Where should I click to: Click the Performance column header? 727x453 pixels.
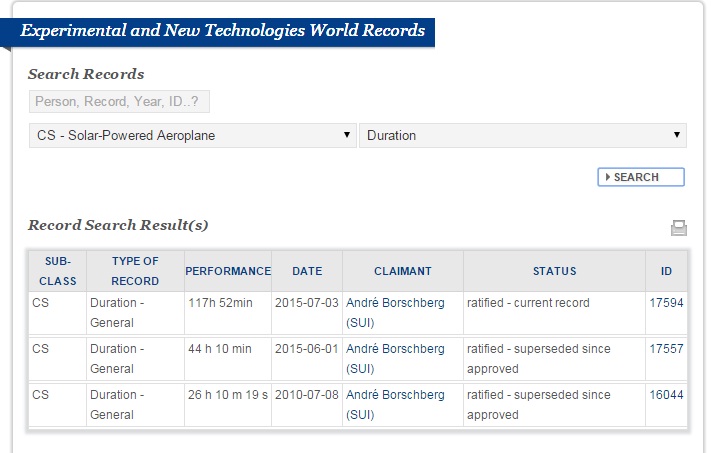(x=228, y=271)
